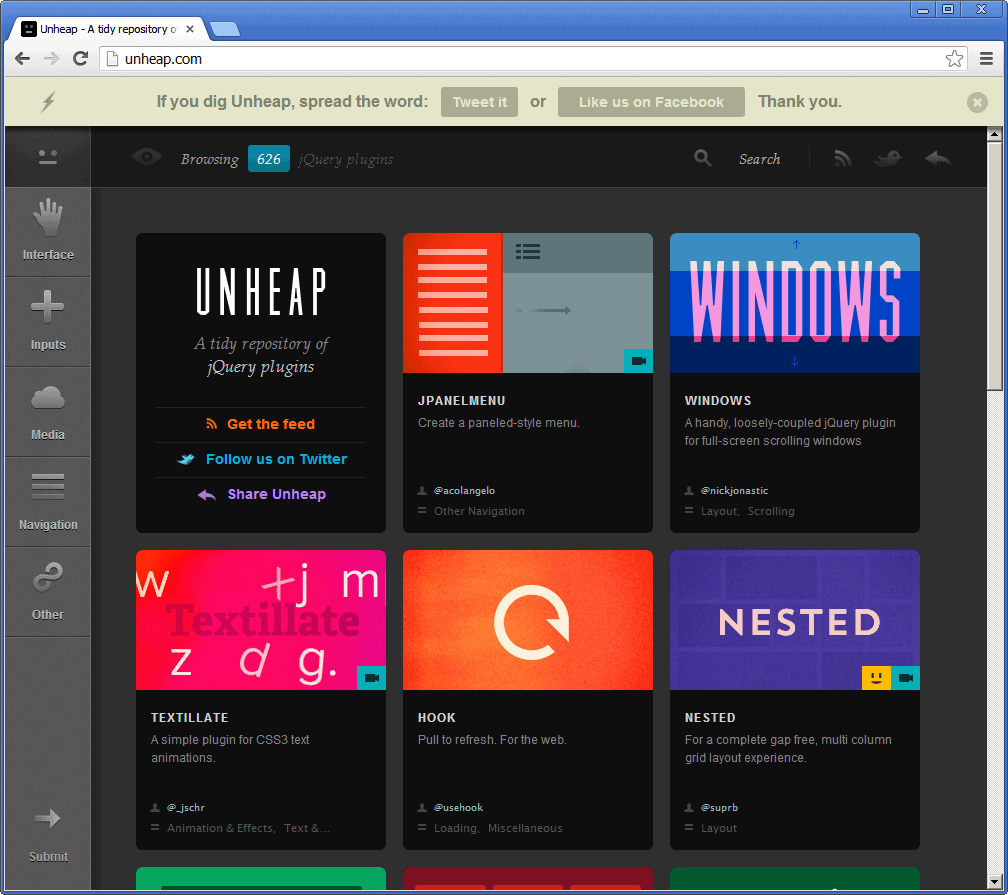The height and width of the screenshot is (895, 1008).
Task: Open the Nested plugin thumbnail
Action: [x=795, y=620]
